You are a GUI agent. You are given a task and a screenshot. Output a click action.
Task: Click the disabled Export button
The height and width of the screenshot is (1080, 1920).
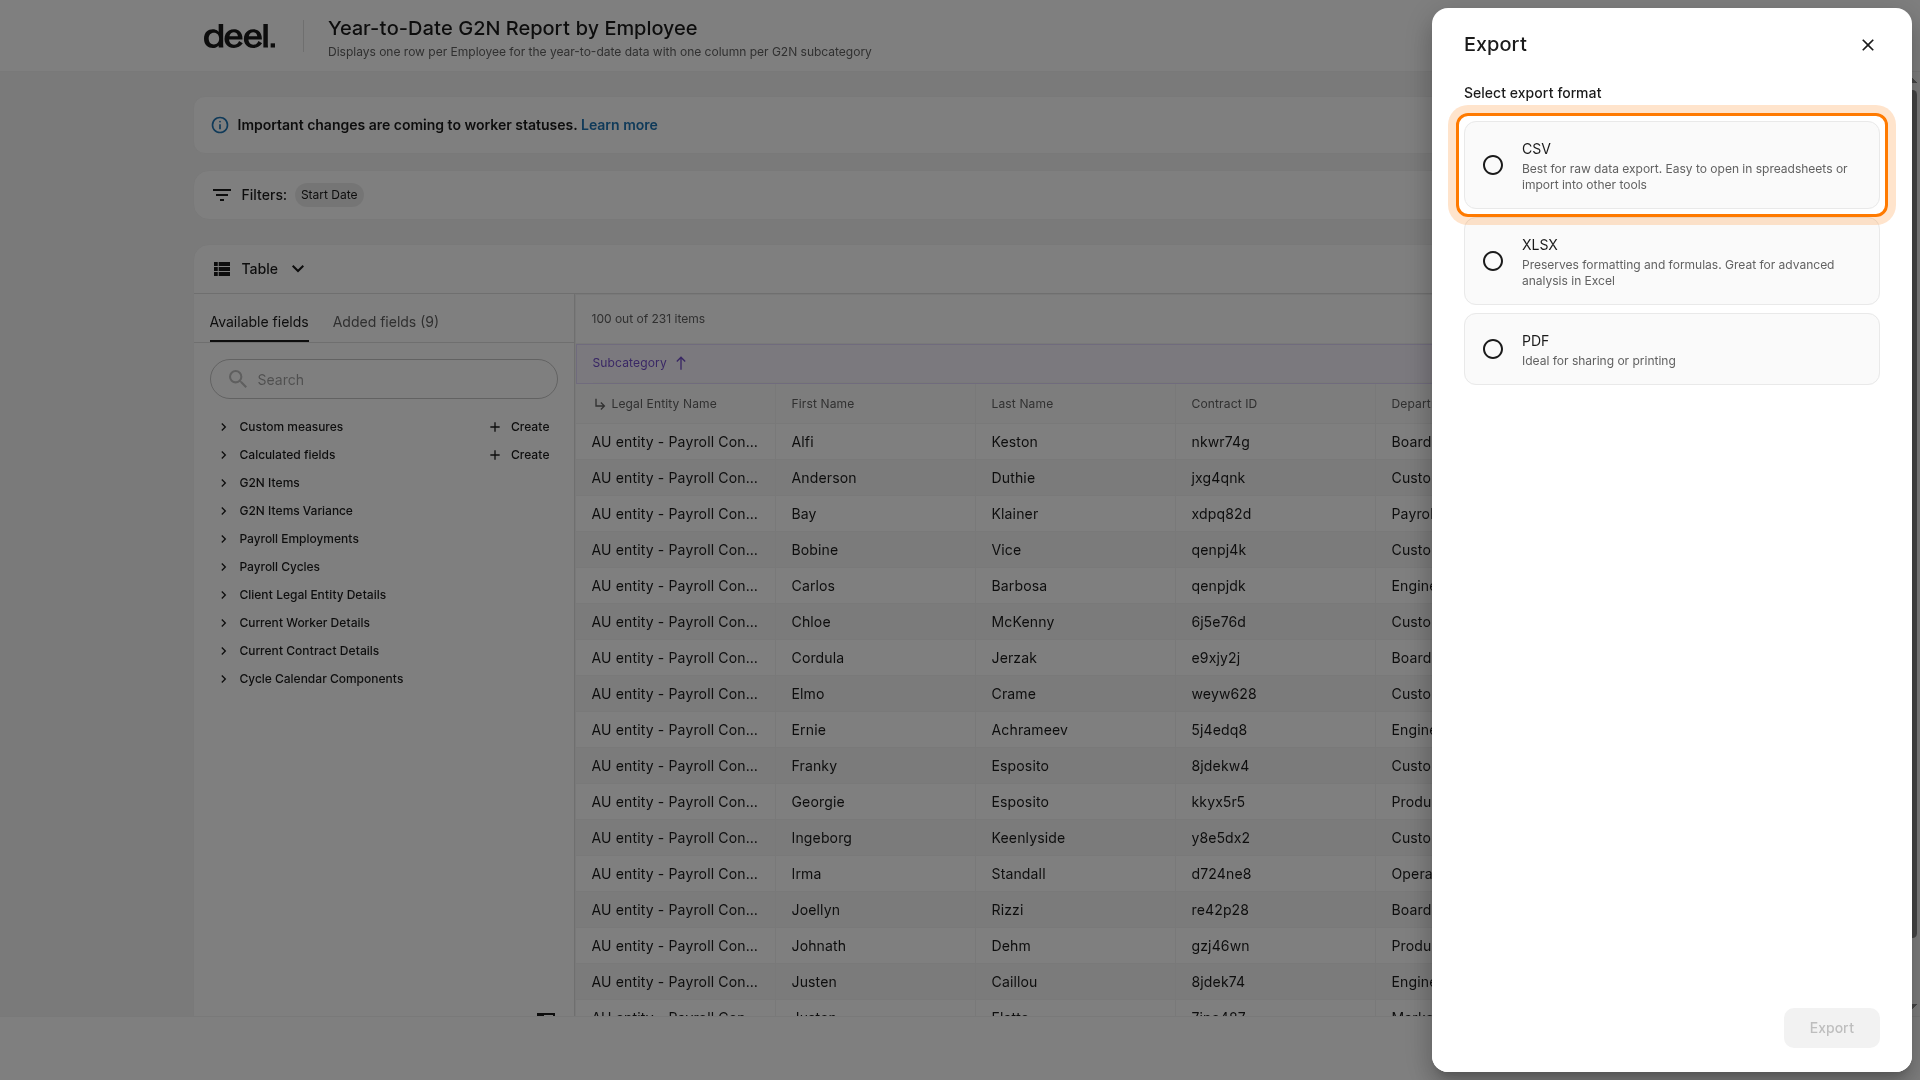(1831, 1028)
